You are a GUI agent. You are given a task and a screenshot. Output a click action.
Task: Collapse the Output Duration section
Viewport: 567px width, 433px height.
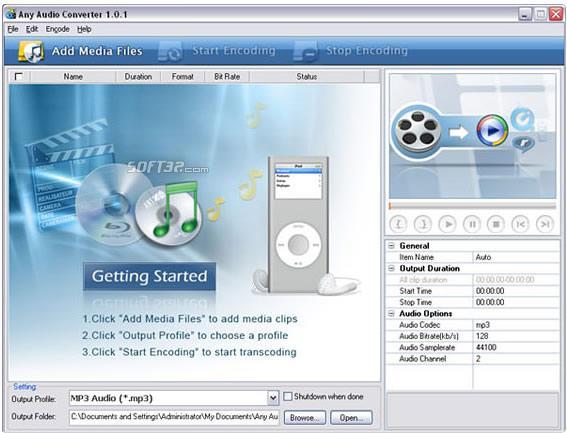pos(391,268)
